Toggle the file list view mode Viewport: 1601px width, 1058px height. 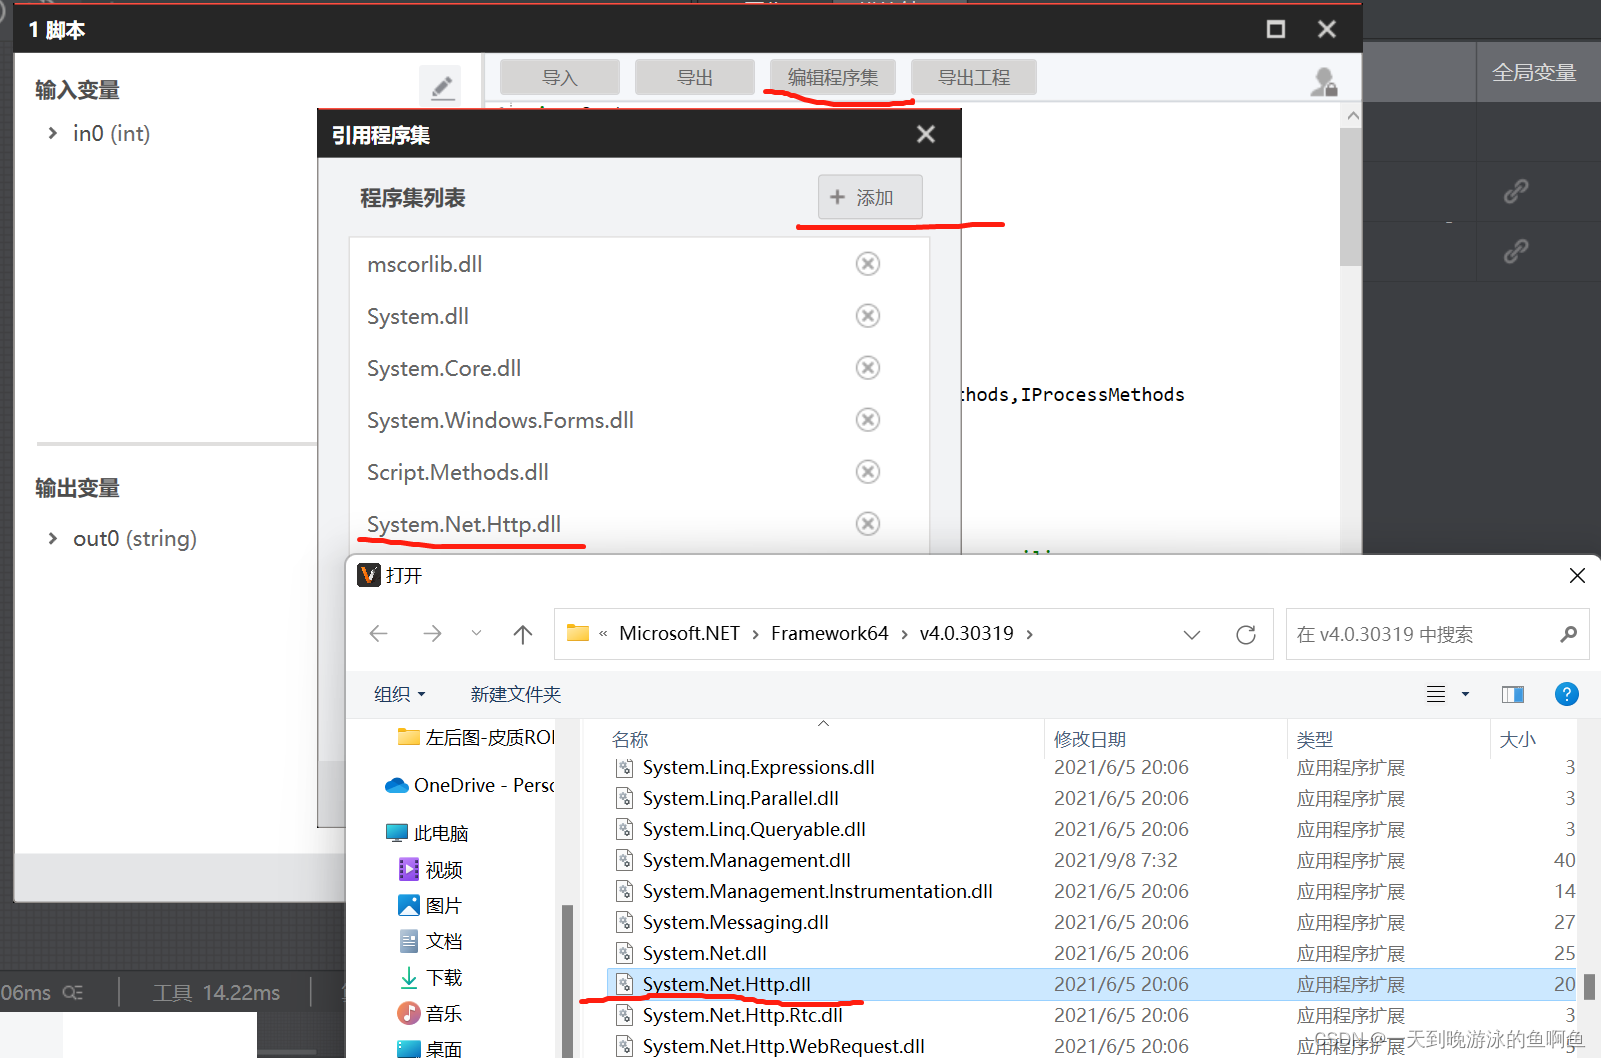click(1436, 693)
